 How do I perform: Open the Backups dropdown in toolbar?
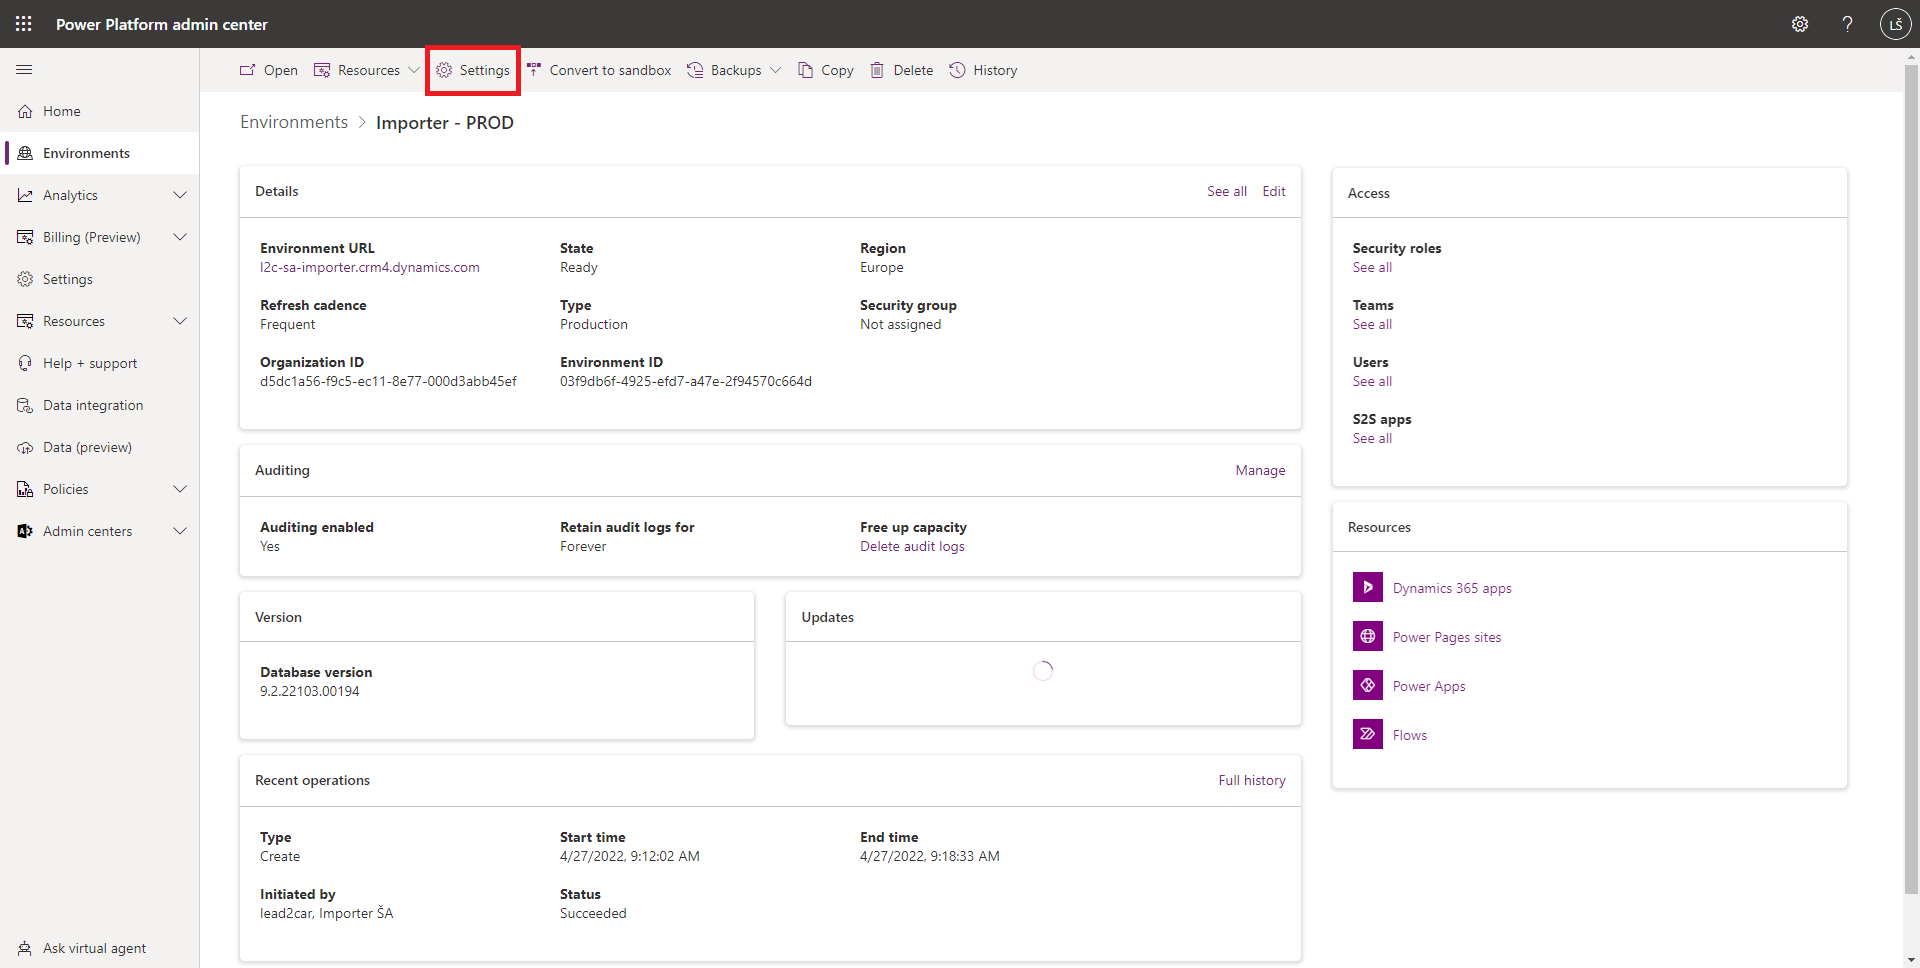[735, 70]
